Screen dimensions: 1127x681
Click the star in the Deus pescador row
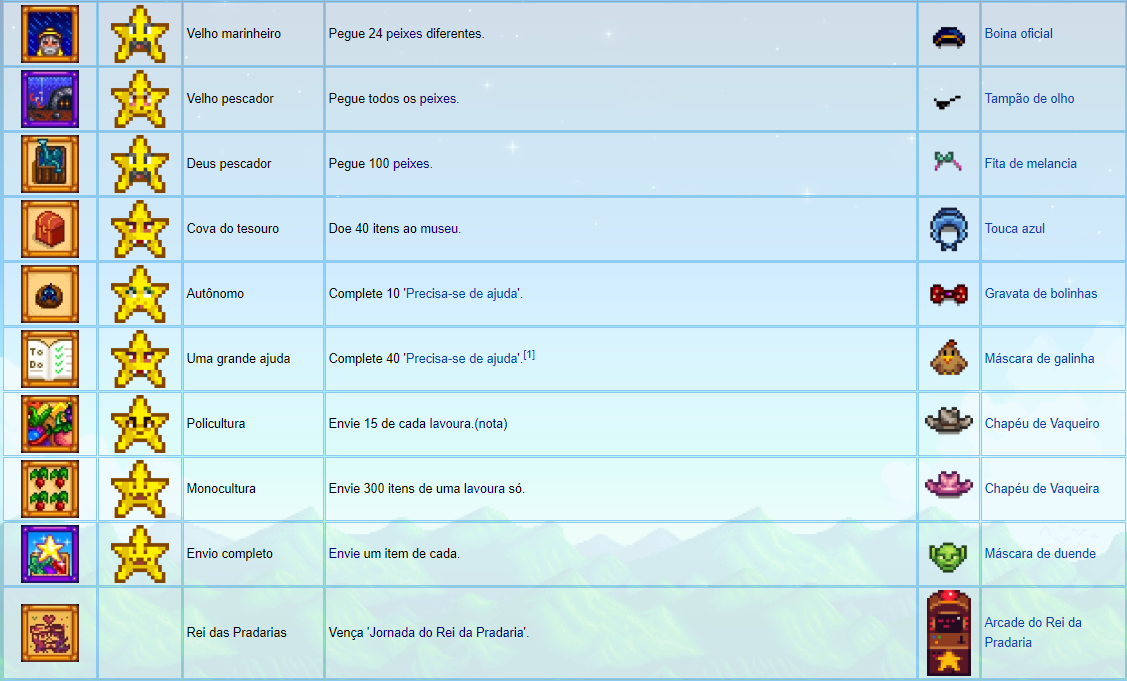point(139,164)
